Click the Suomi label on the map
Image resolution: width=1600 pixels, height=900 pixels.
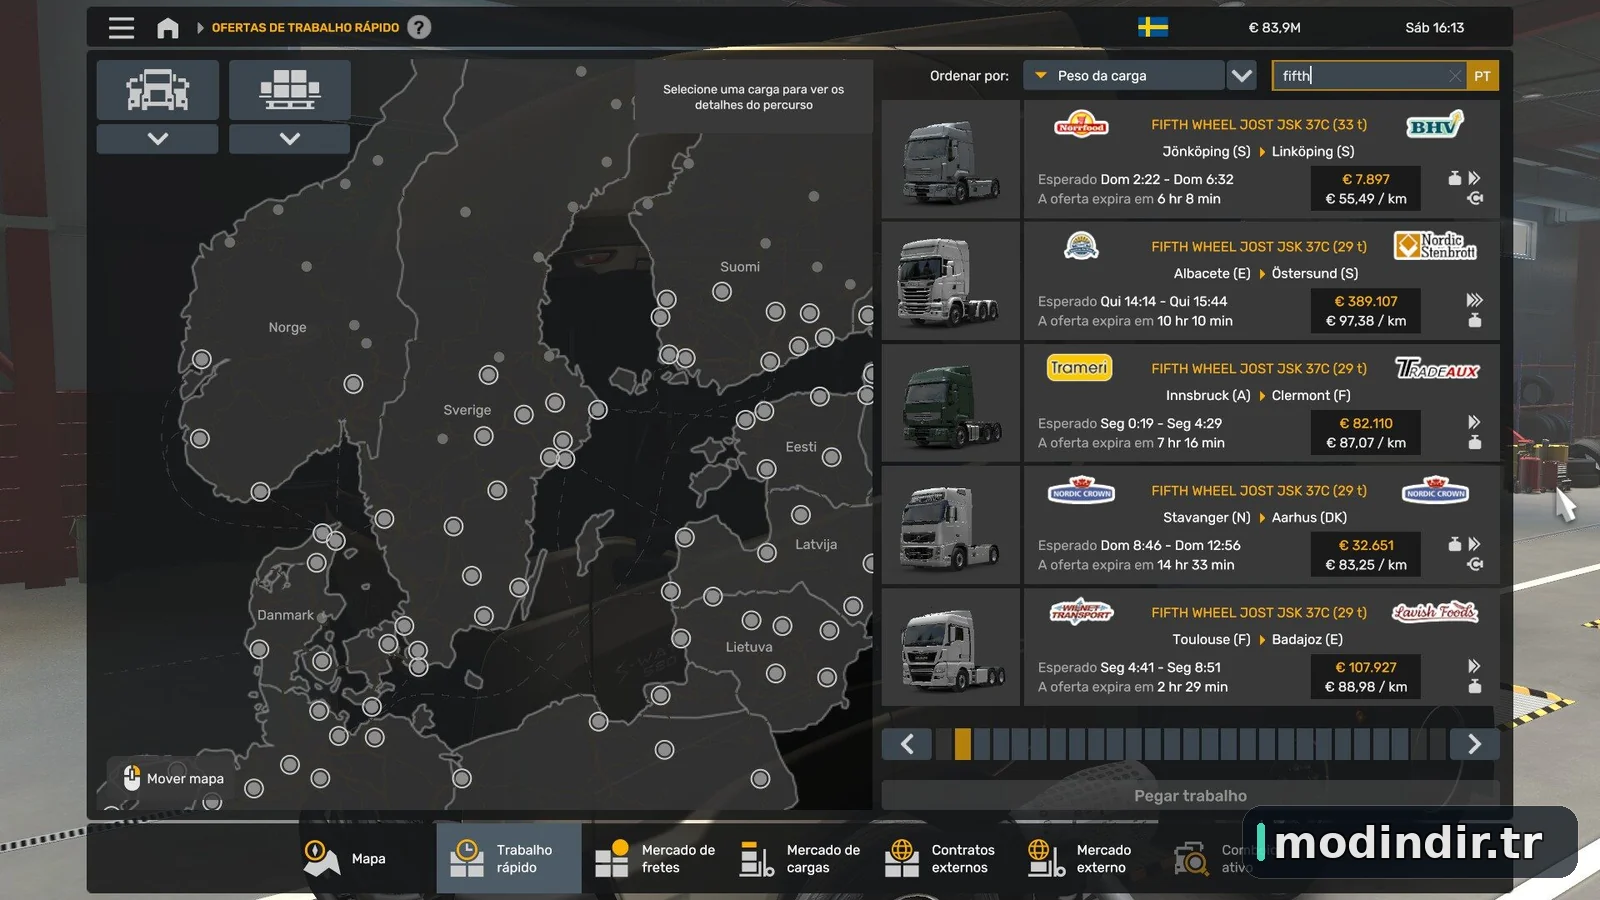[740, 267]
